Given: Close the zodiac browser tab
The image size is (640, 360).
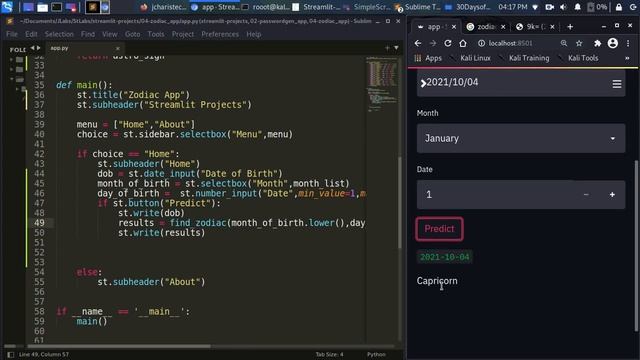Looking at the screenshot, I should point(503,27).
